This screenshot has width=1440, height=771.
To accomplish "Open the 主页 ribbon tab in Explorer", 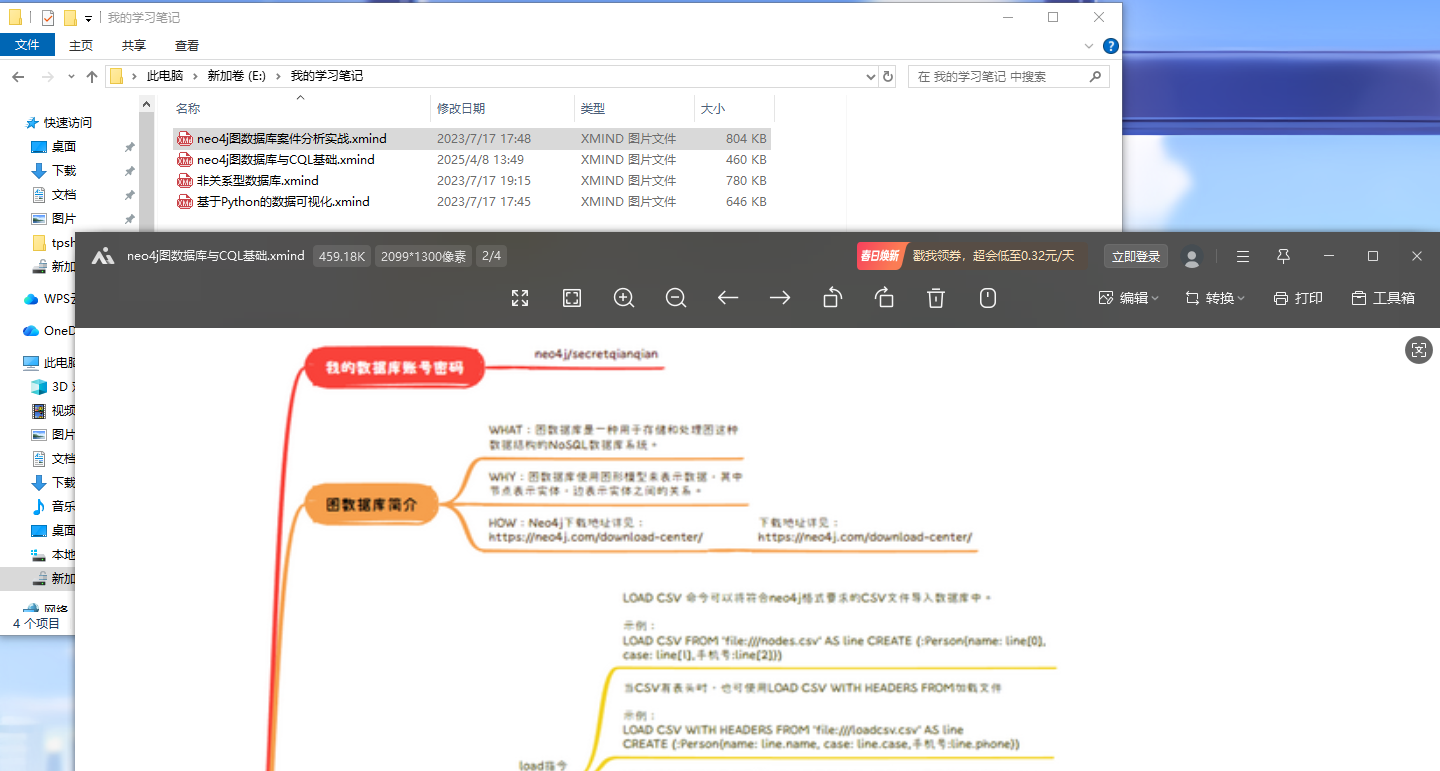I will click(x=81, y=45).
